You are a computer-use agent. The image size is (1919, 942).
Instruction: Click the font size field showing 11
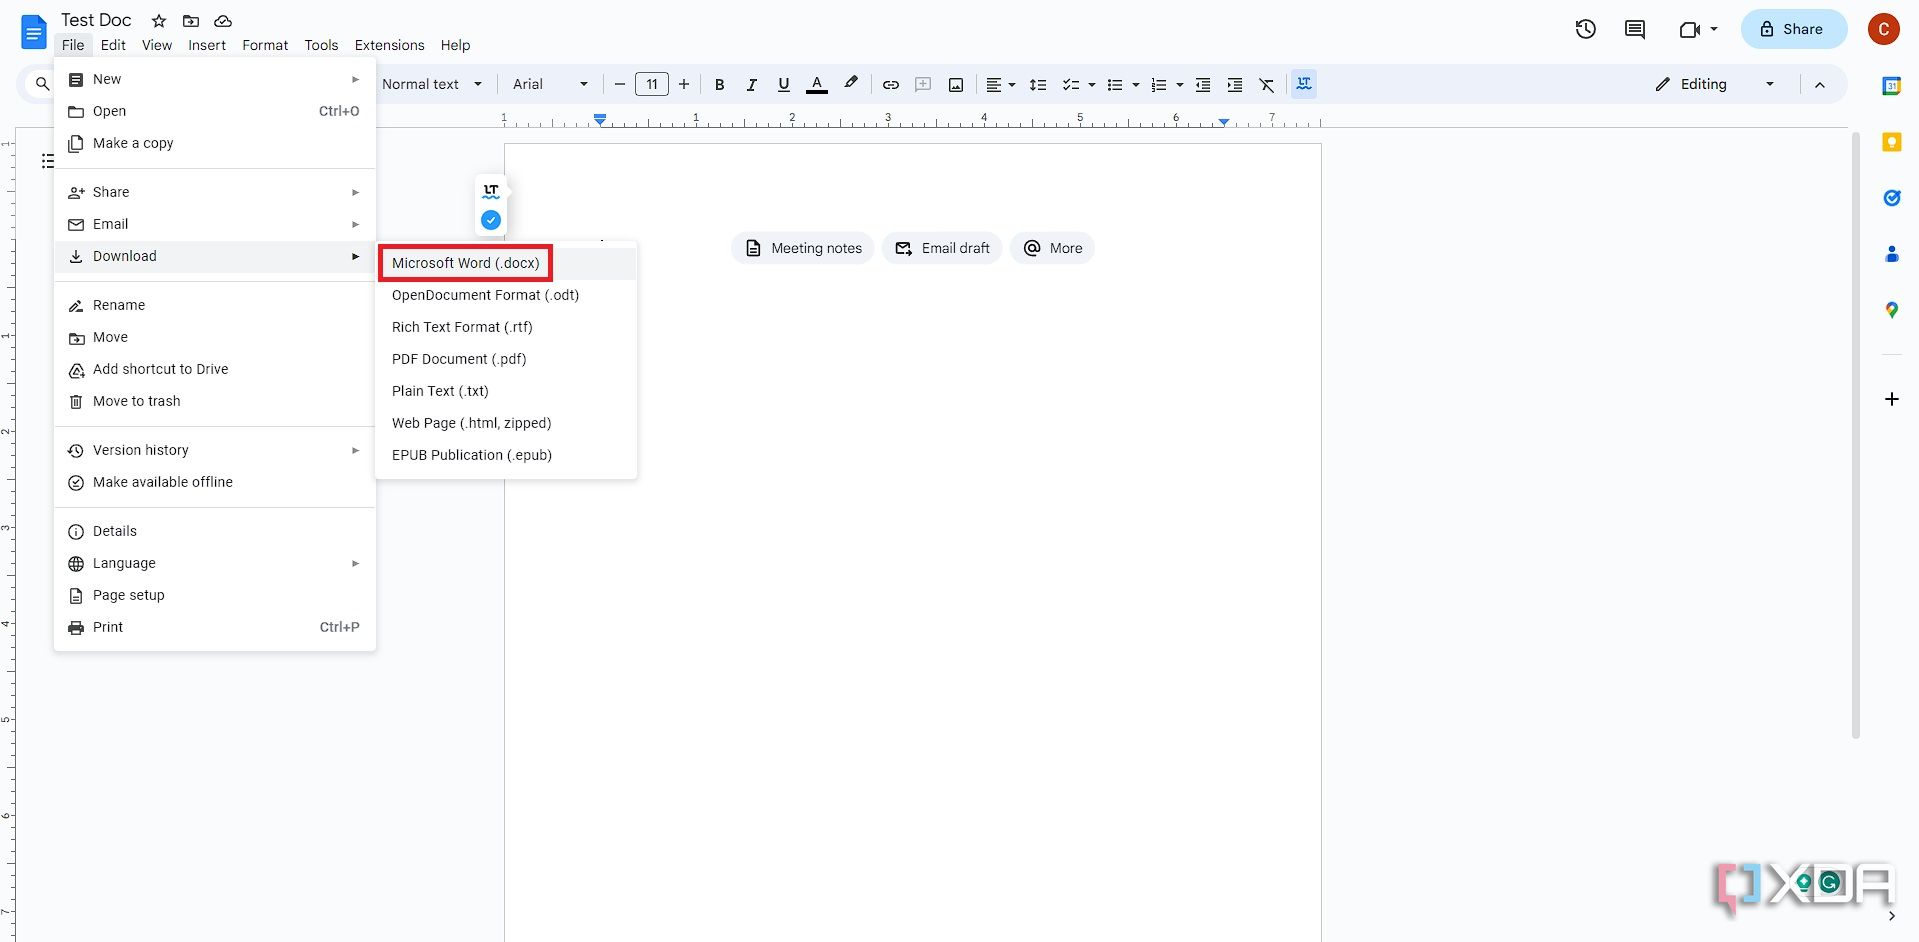click(x=652, y=84)
